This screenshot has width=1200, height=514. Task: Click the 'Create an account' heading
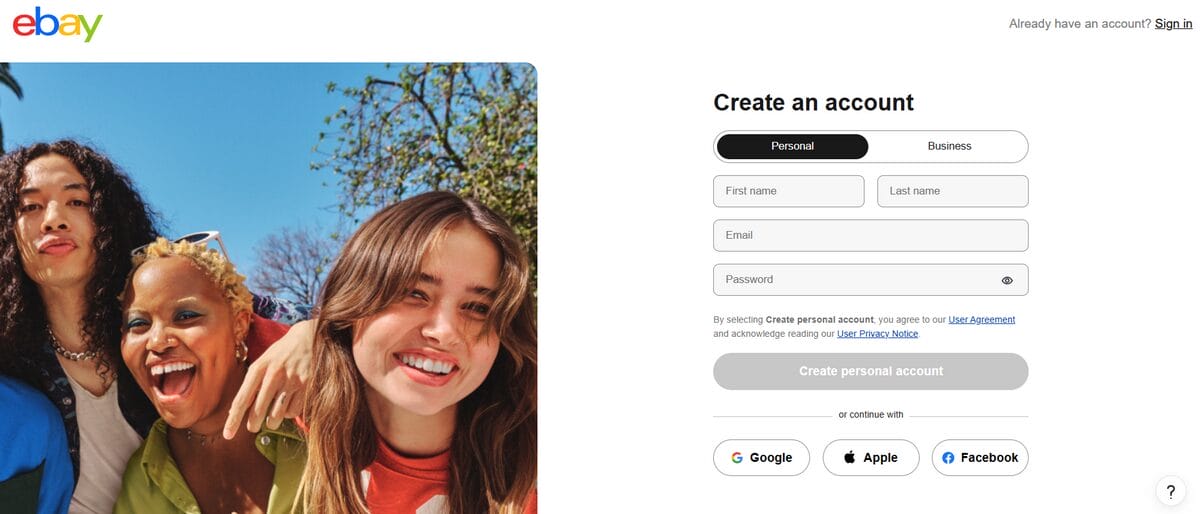[x=813, y=102]
